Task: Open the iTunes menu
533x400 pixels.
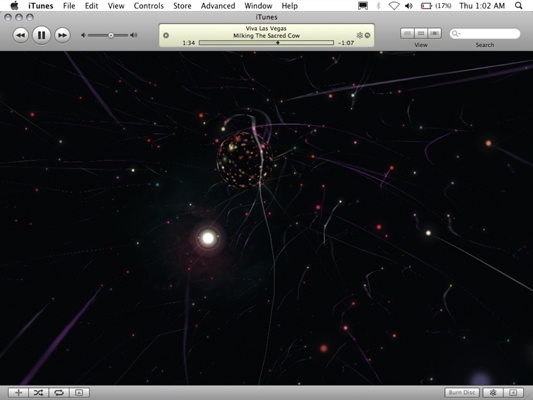Action: coord(40,6)
